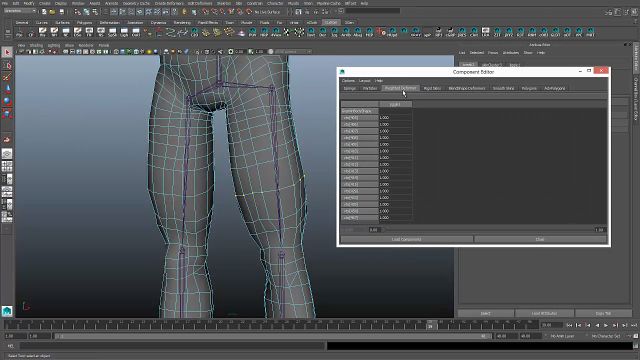Image resolution: width=640 pixels, height=360 pixels.
Task: Switch to the Polygons tab
Action: click(529, 88)
